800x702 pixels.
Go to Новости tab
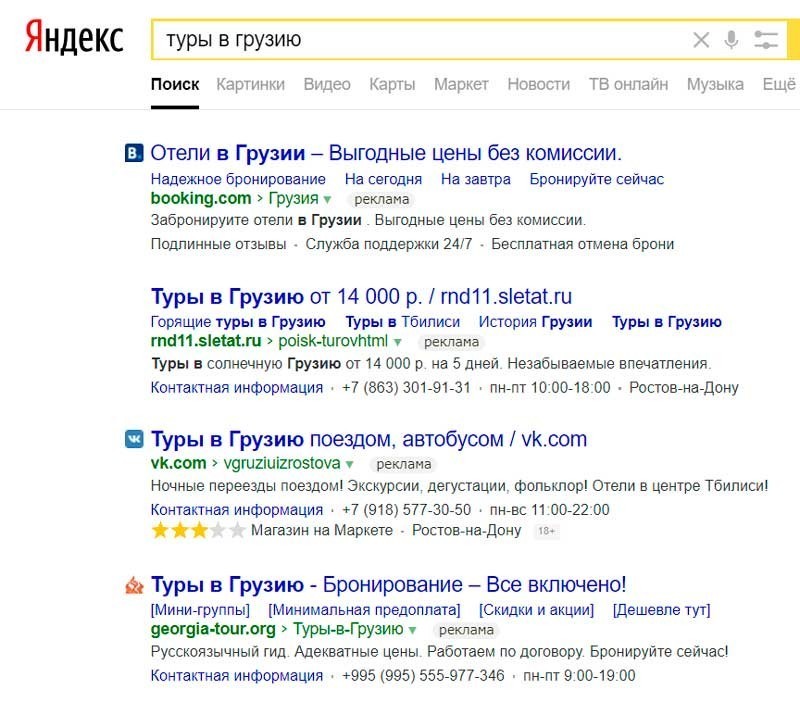[x=539, y=84]
